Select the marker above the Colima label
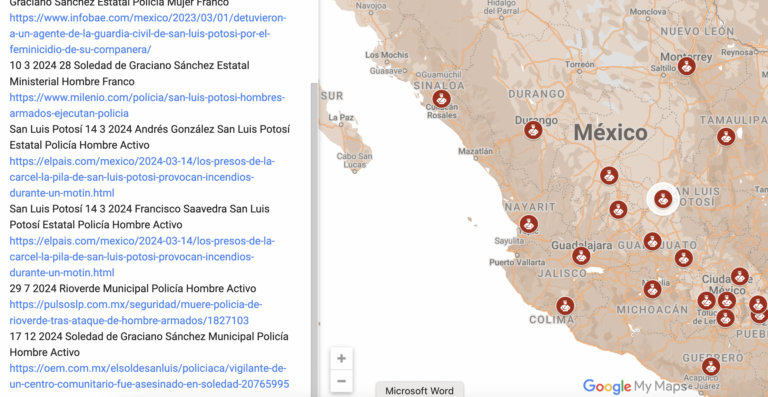 click(x=565, y=306)
